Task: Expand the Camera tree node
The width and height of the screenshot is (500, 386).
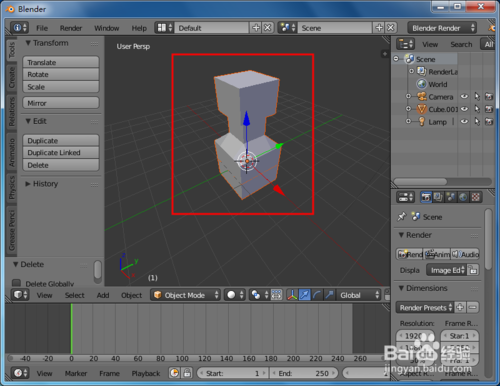Action: tap(408, 96)
